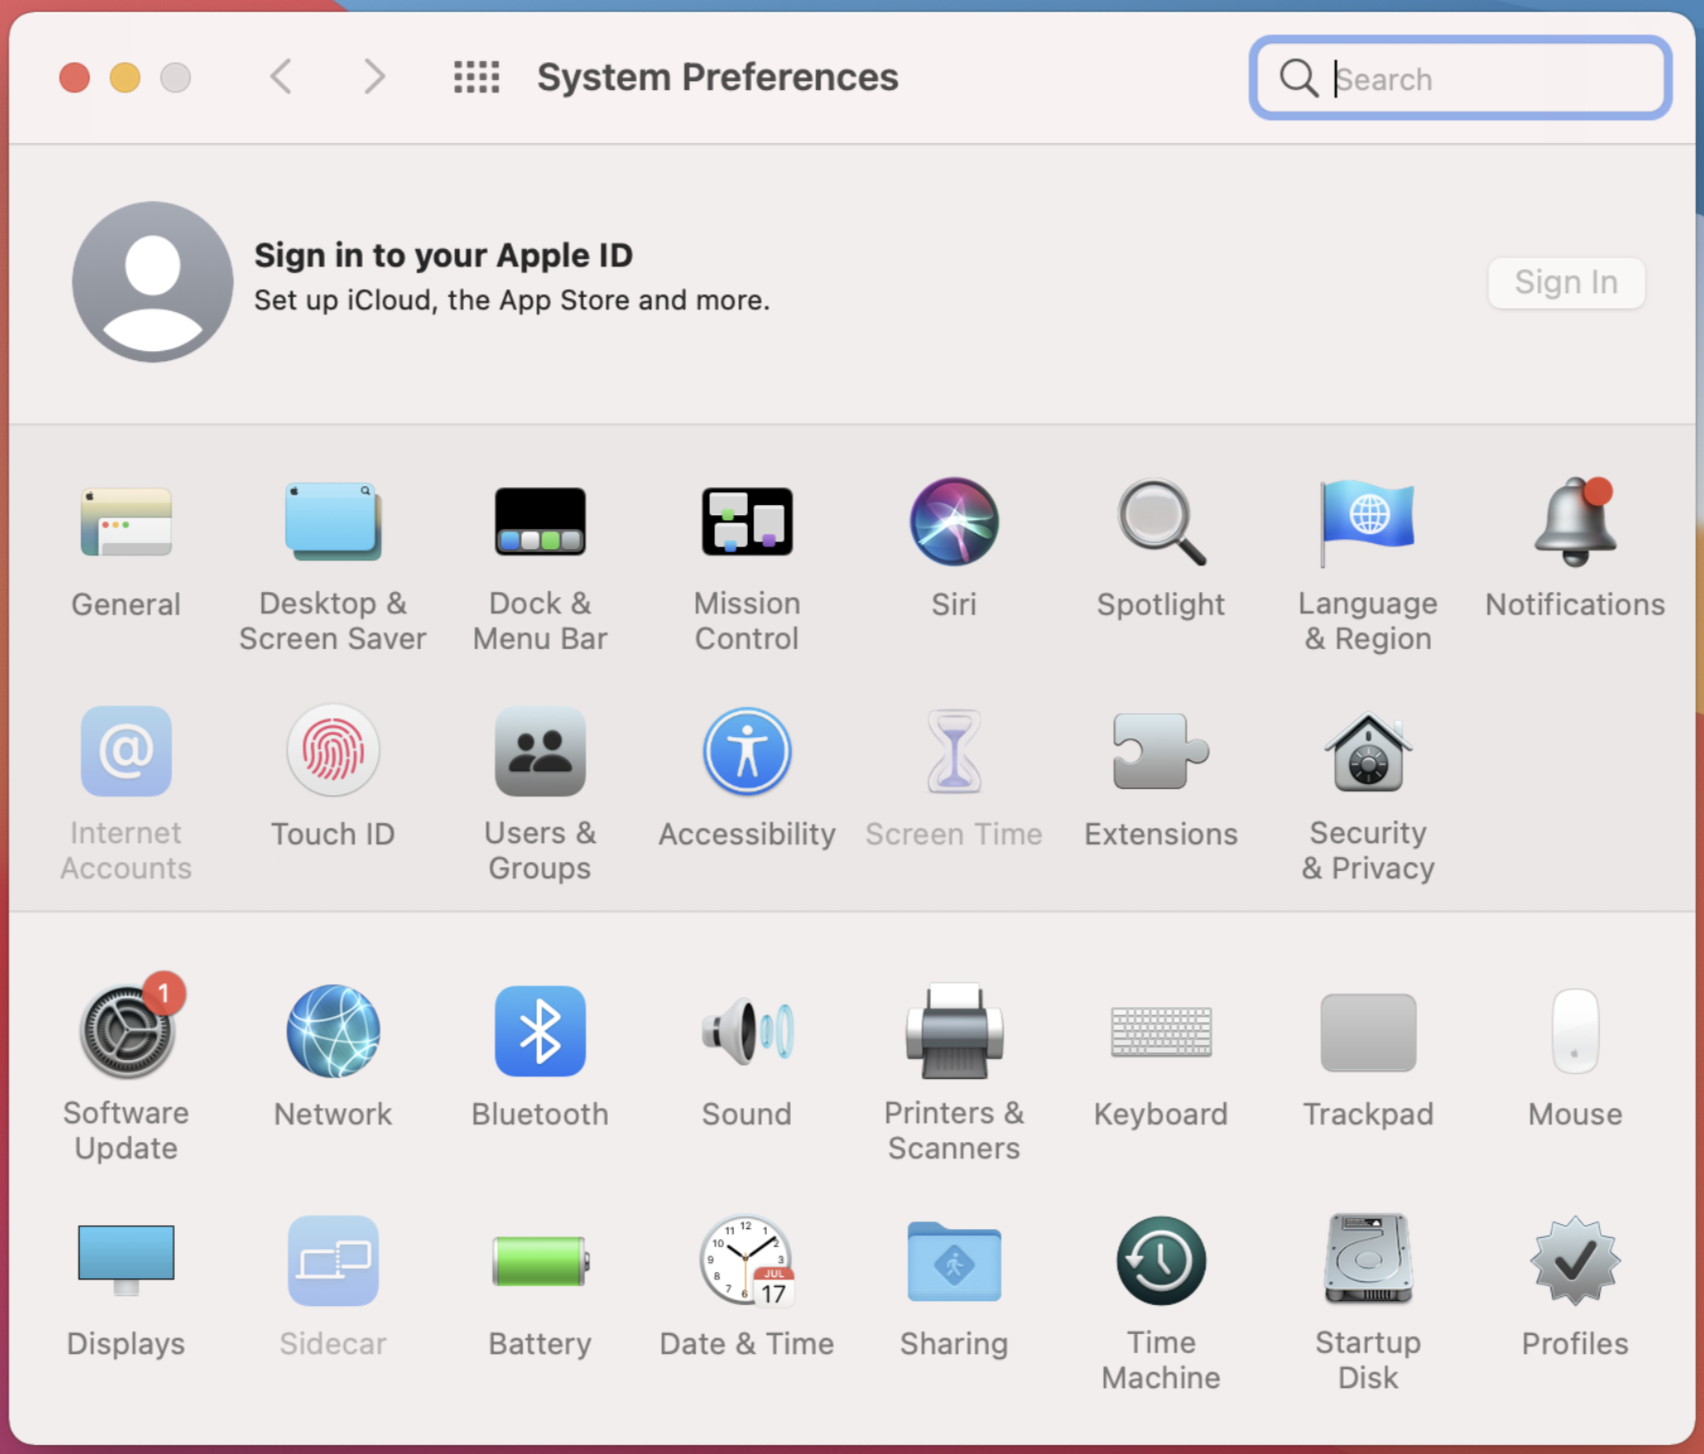This screenshot has width=1704, height=1454.
Task: Click the Show All grid button
Action: tap(476, 77)
